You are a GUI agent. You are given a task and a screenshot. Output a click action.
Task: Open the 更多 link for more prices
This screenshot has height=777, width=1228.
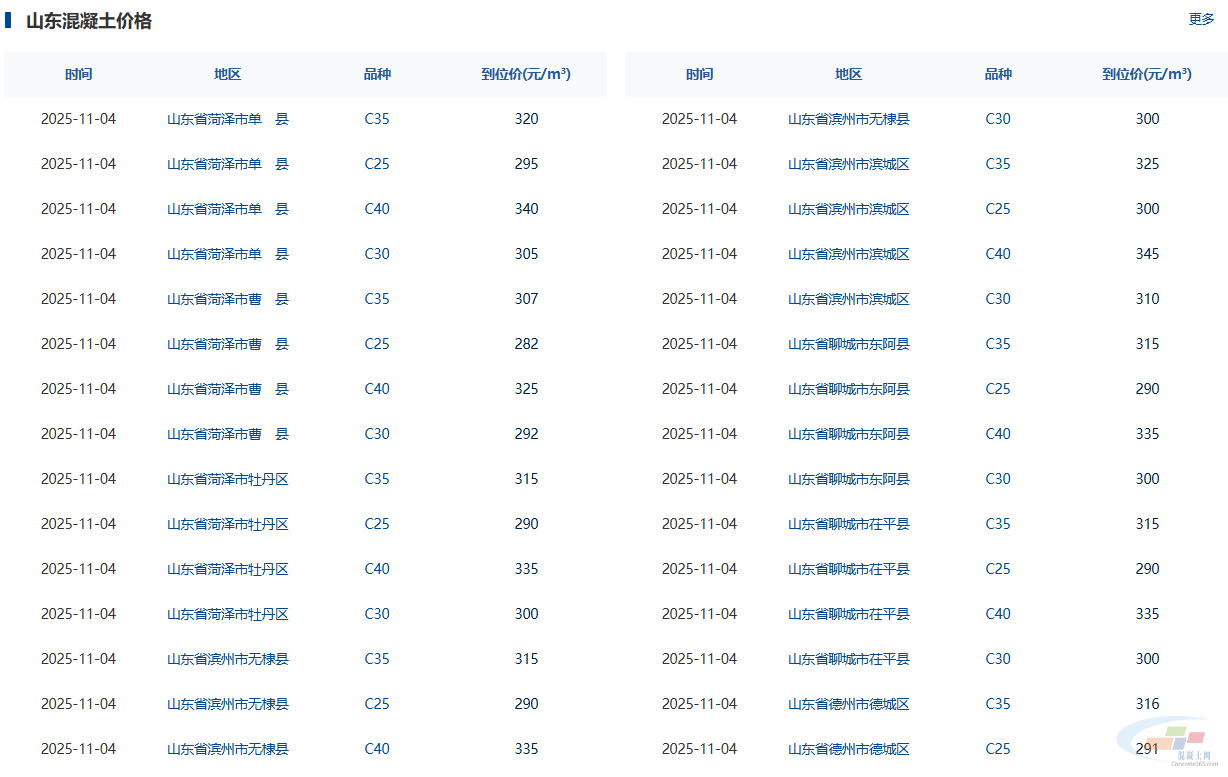tap(1201, 19)
